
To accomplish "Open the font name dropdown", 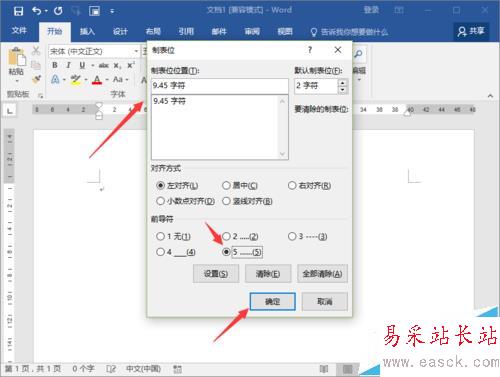I will pyautogui.click(x=136, y=51).
